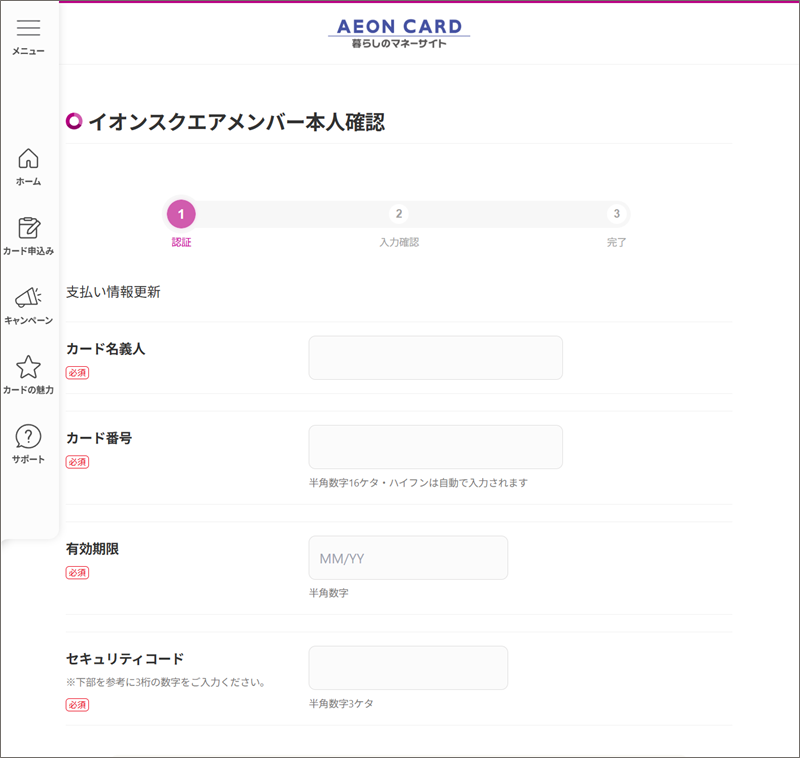
Task: Focus the カード番号 input field
Action: coord(436,447)
